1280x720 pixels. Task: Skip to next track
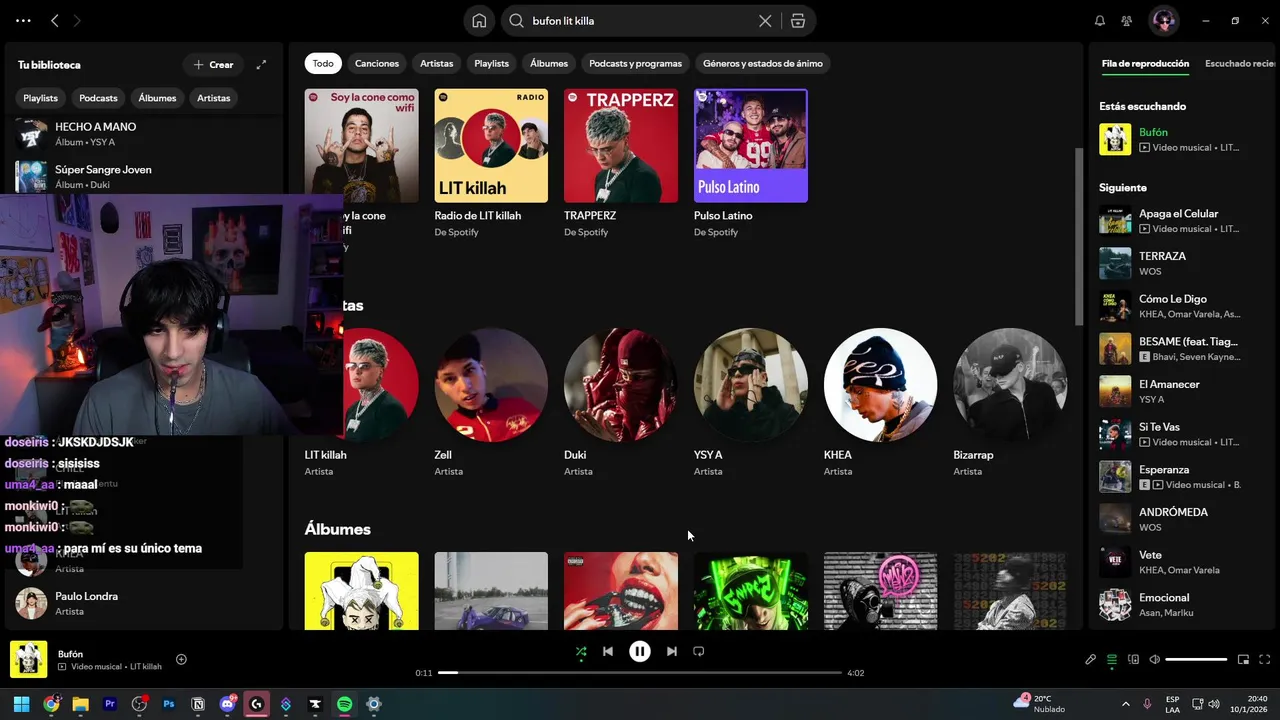(672, 651)
